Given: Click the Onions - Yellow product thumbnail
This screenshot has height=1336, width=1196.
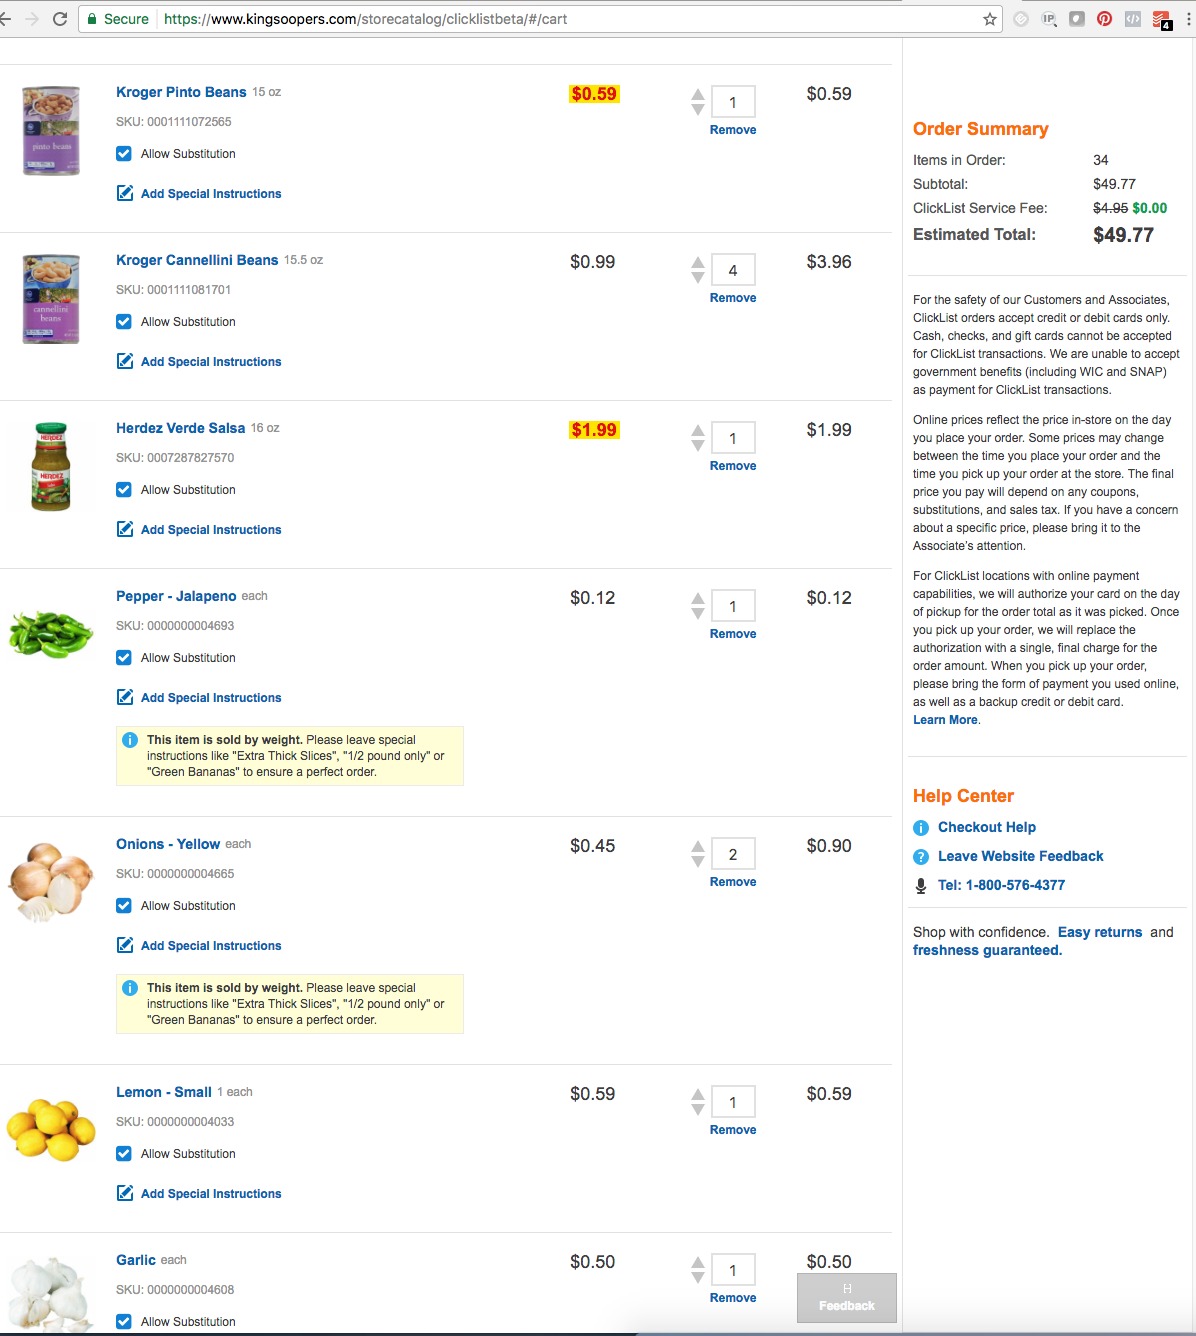Looking at the screenshot, I should pos(51,881).
